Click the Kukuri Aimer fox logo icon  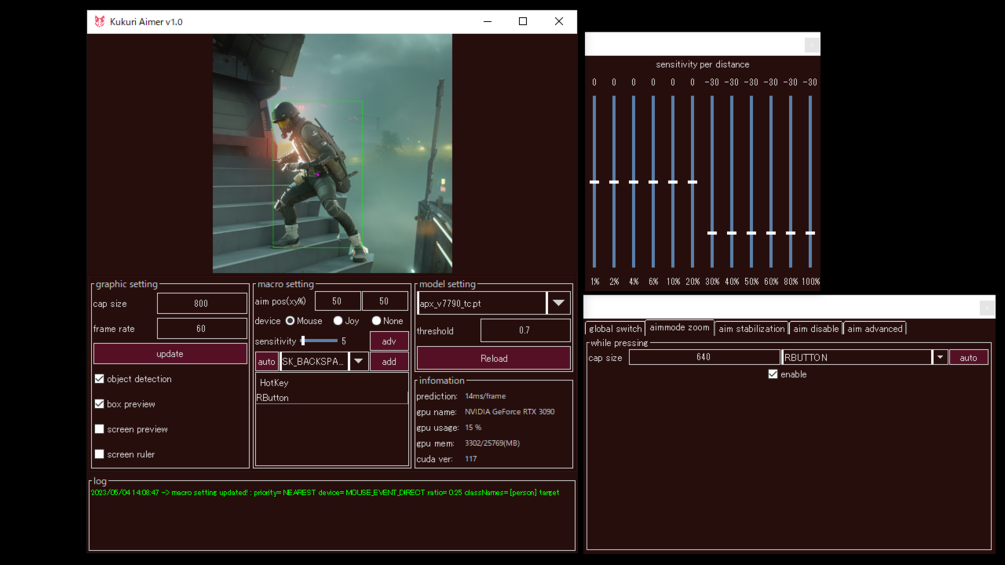tap(99, 21)
